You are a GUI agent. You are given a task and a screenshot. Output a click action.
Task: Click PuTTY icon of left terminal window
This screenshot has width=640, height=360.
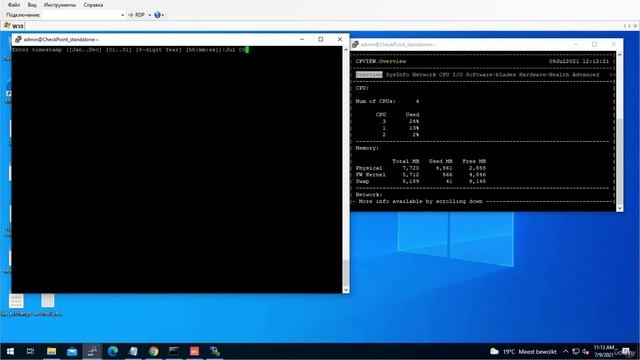pos(18,39)
